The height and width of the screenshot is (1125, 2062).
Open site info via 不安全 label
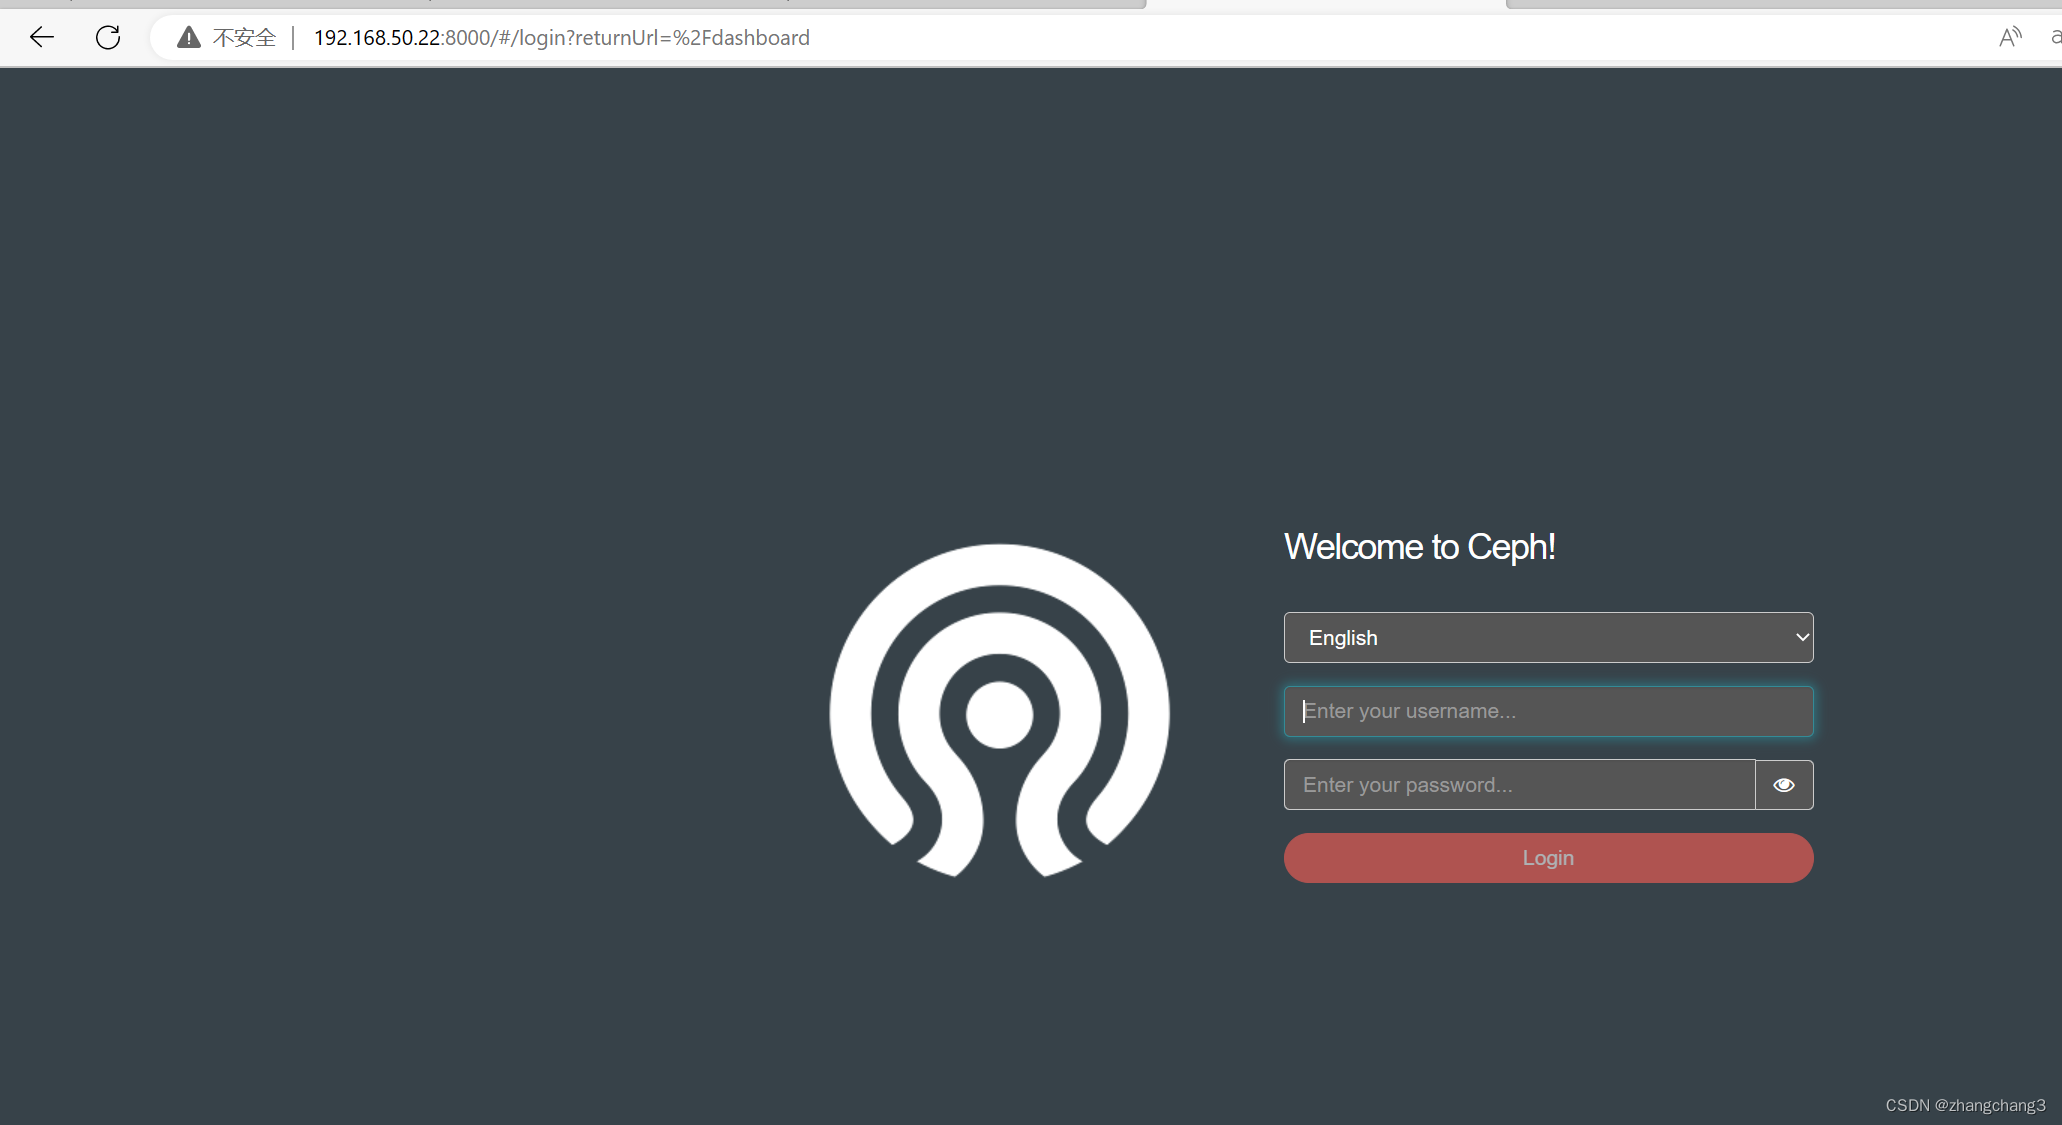tap(244, 38)
